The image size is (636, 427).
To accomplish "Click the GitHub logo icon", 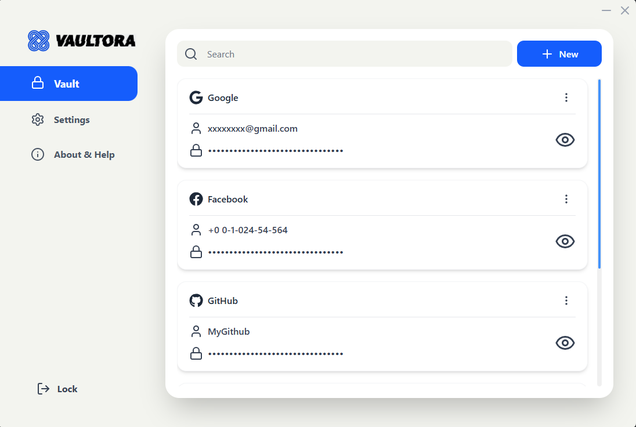I will [x=196, y=301].
